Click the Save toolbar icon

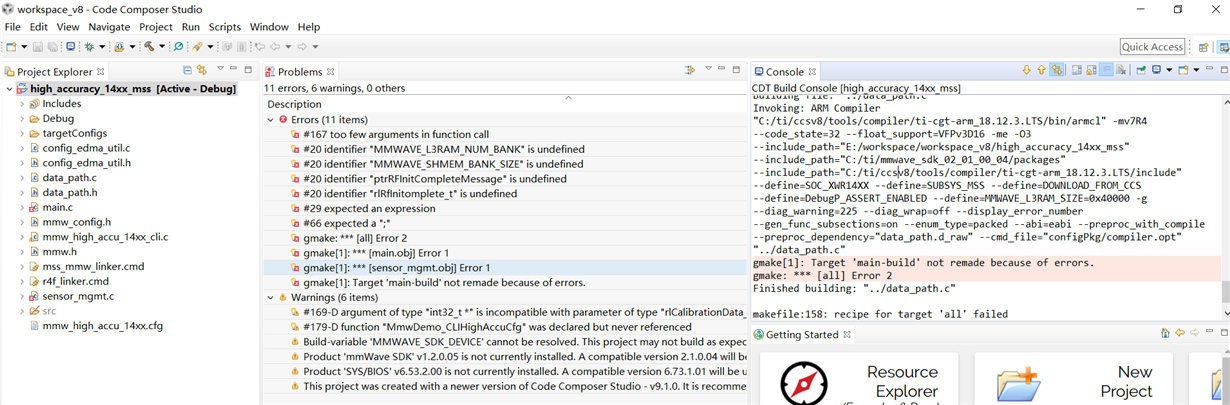pos(37,46)
